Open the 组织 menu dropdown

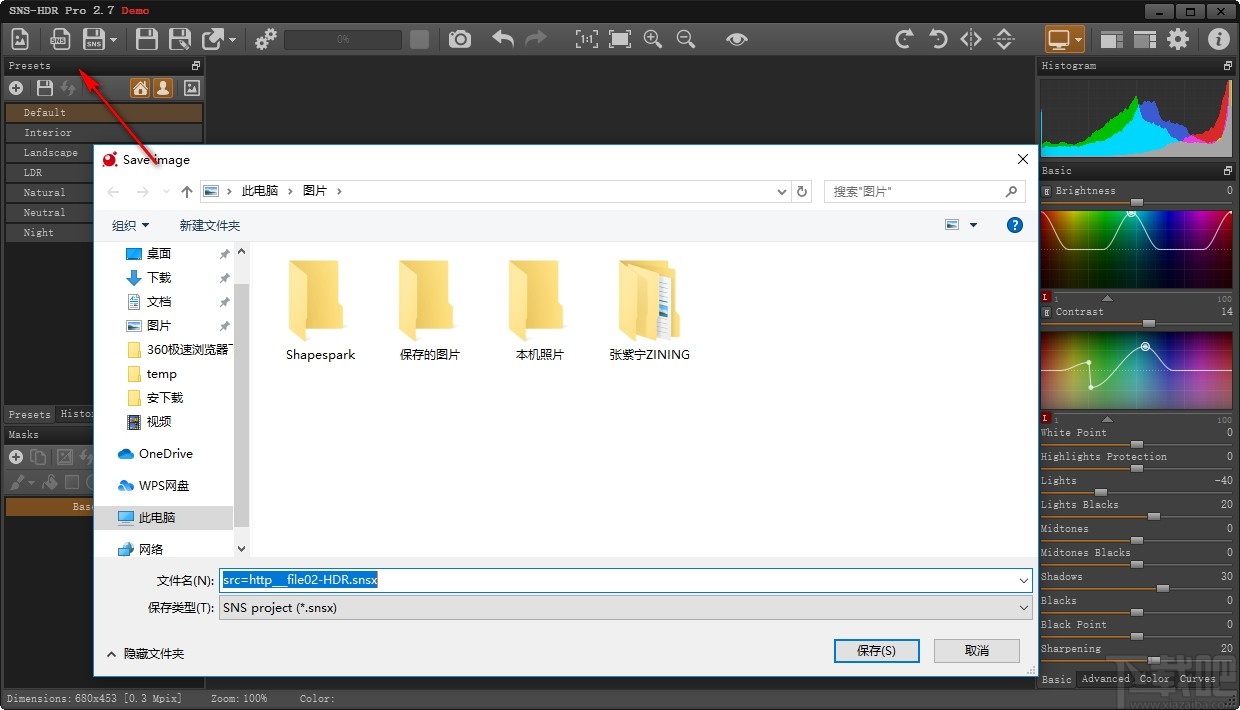tap(130, 226)
